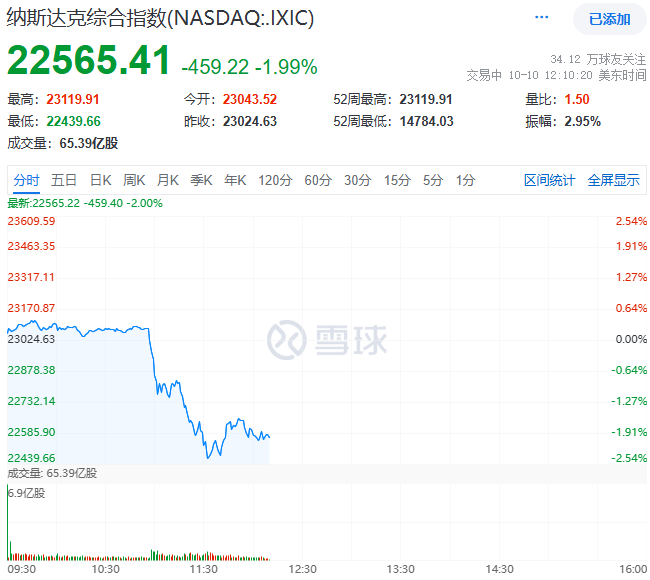Click the 已添加 watchlist button
Image resolution: width=650 pixels, height=580 pixels.
point(609,19)
